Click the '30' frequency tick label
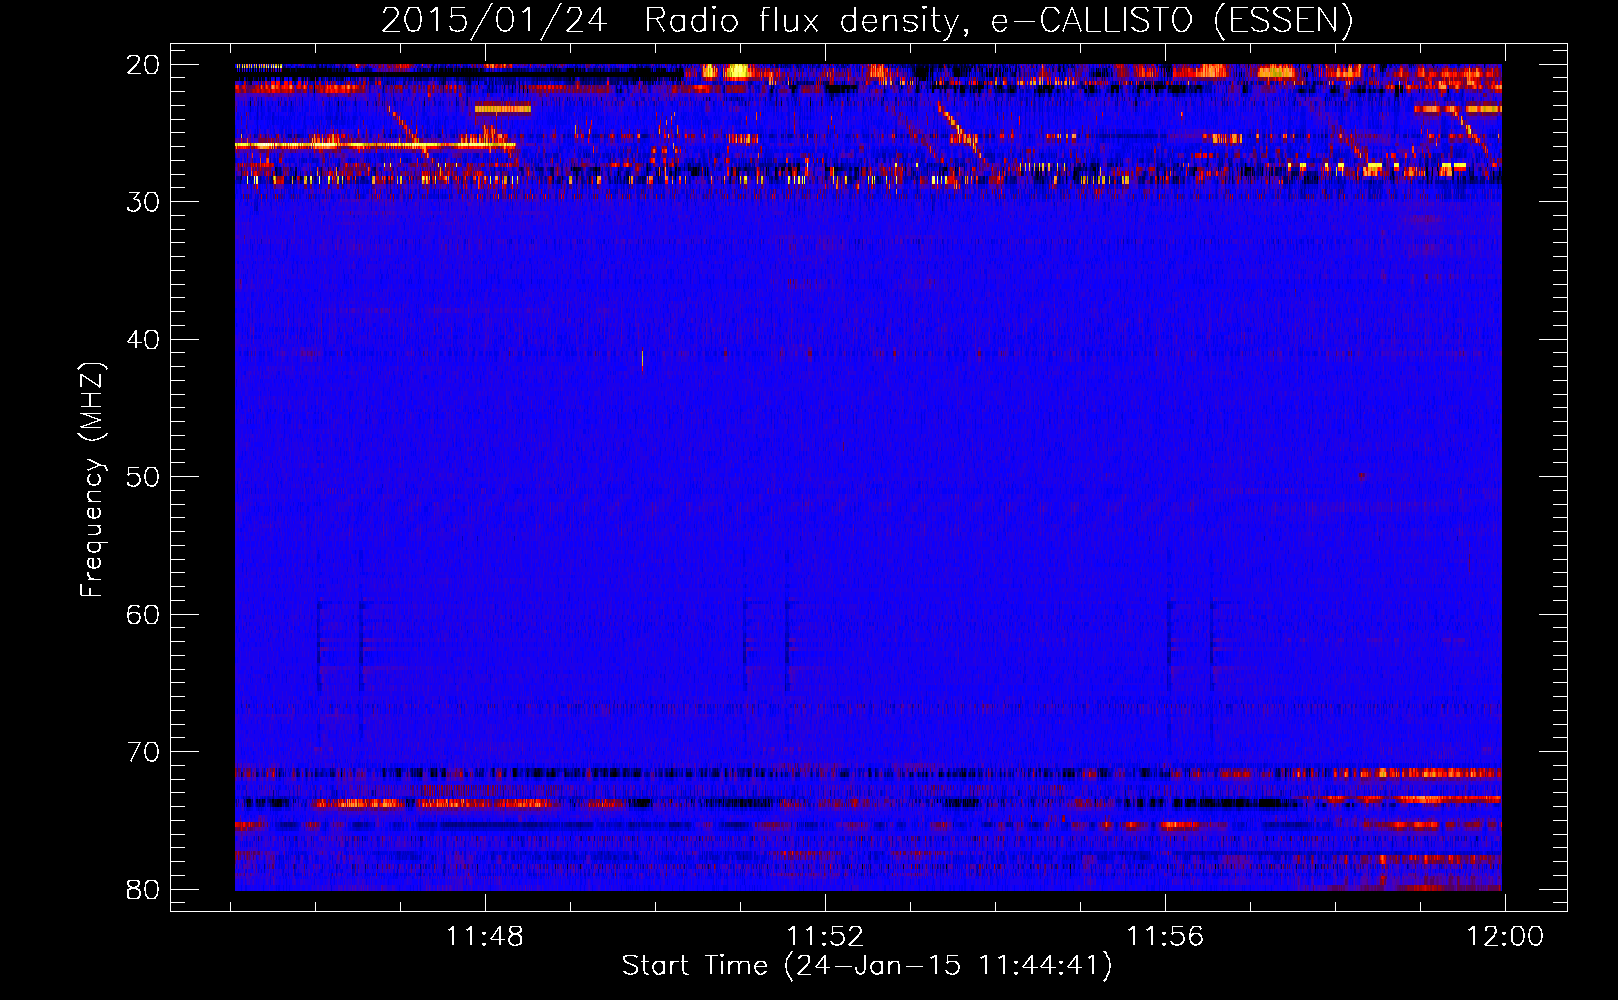Screen dimensions: 1618x1000 coord(143,202)
